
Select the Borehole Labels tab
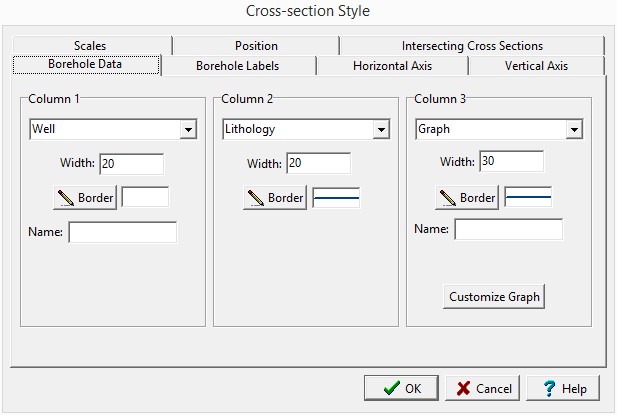coord(238,66)
